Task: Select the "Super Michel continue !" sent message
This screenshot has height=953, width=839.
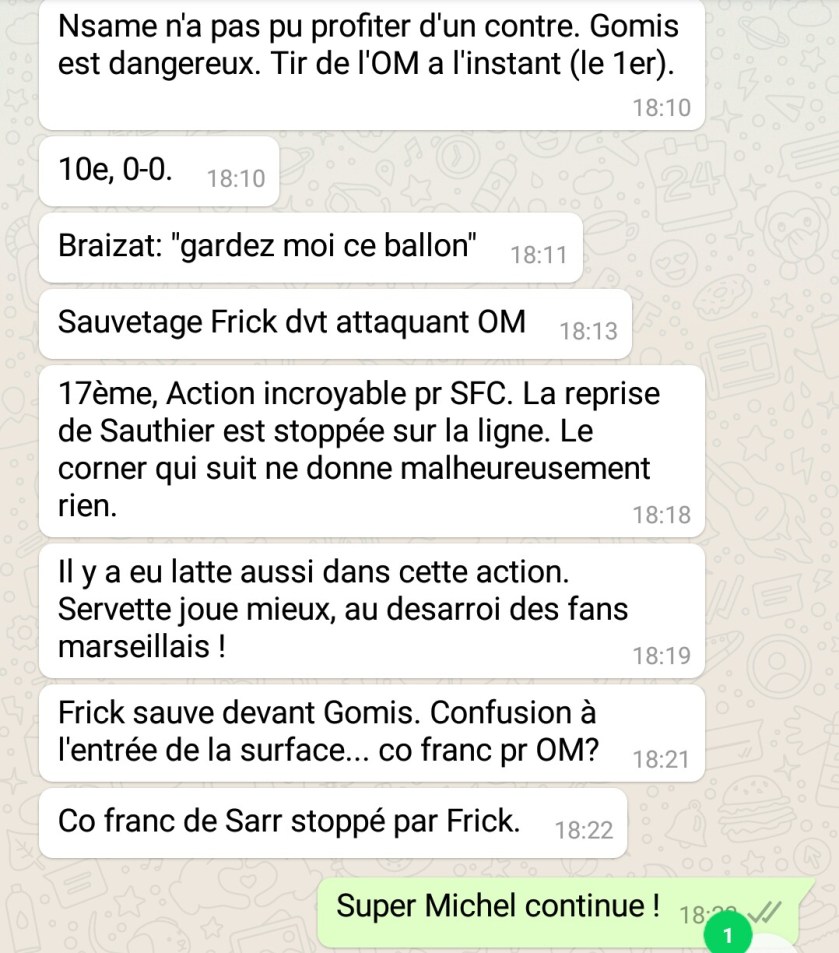Action: coord(565,913)
